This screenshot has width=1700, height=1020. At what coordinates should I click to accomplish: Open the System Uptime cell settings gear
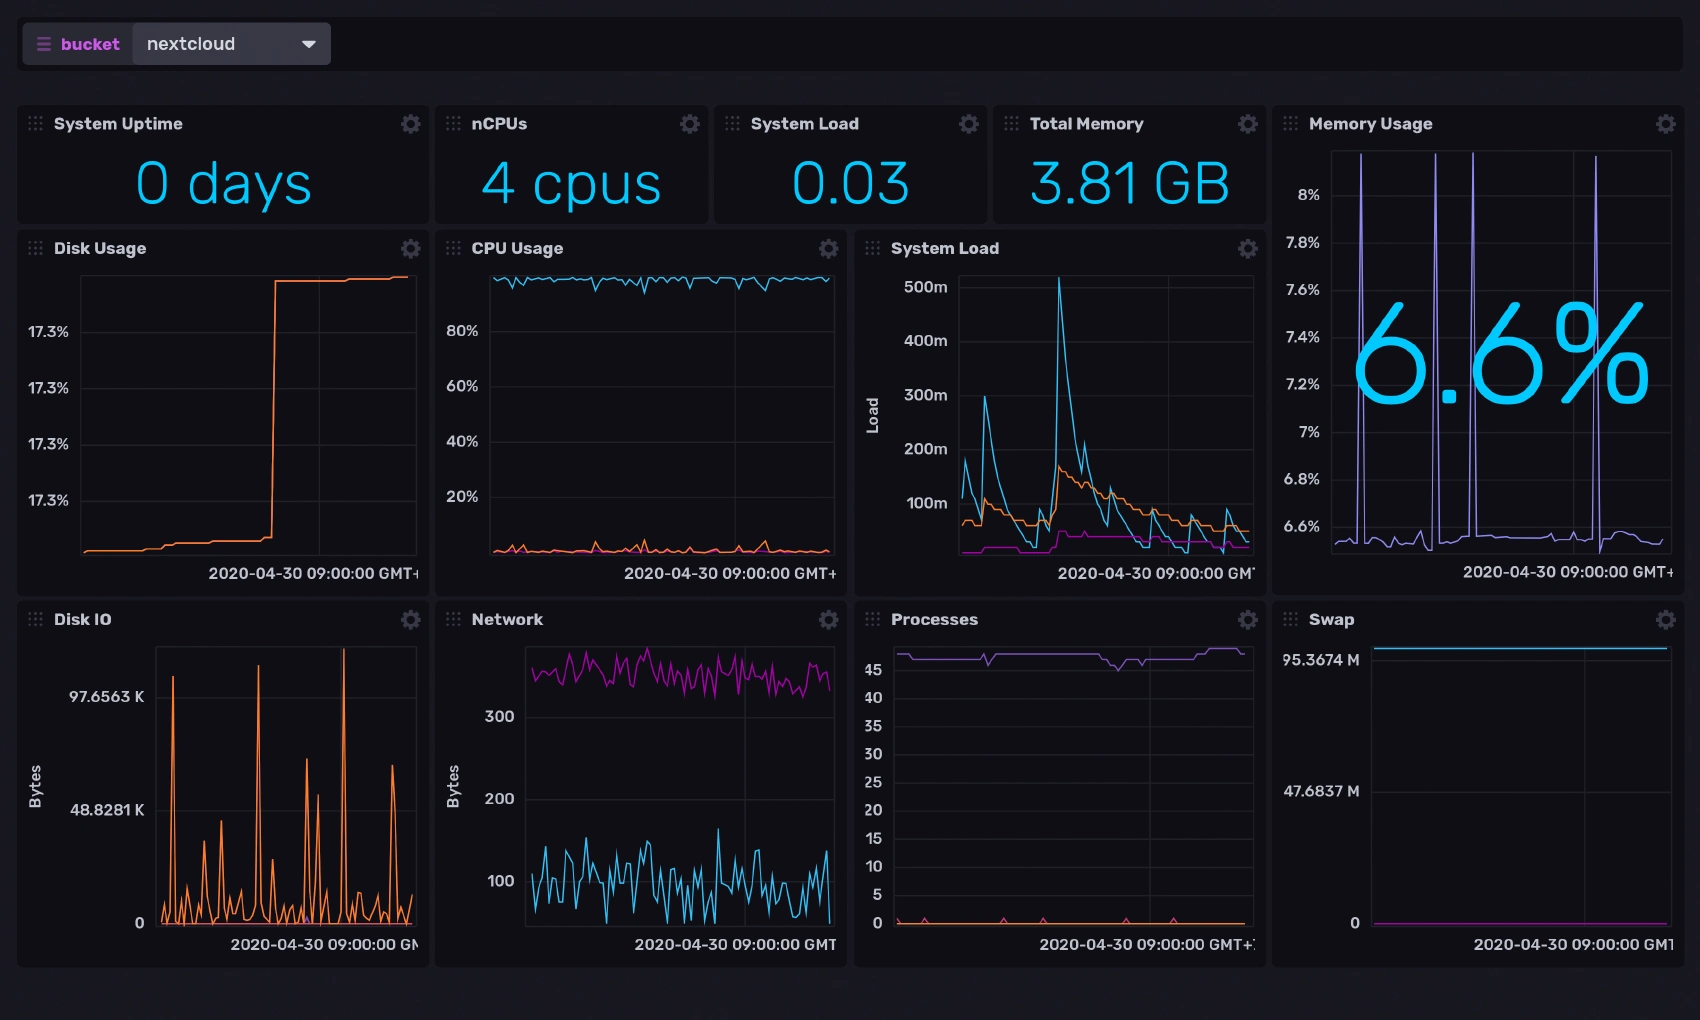(410, 124)
